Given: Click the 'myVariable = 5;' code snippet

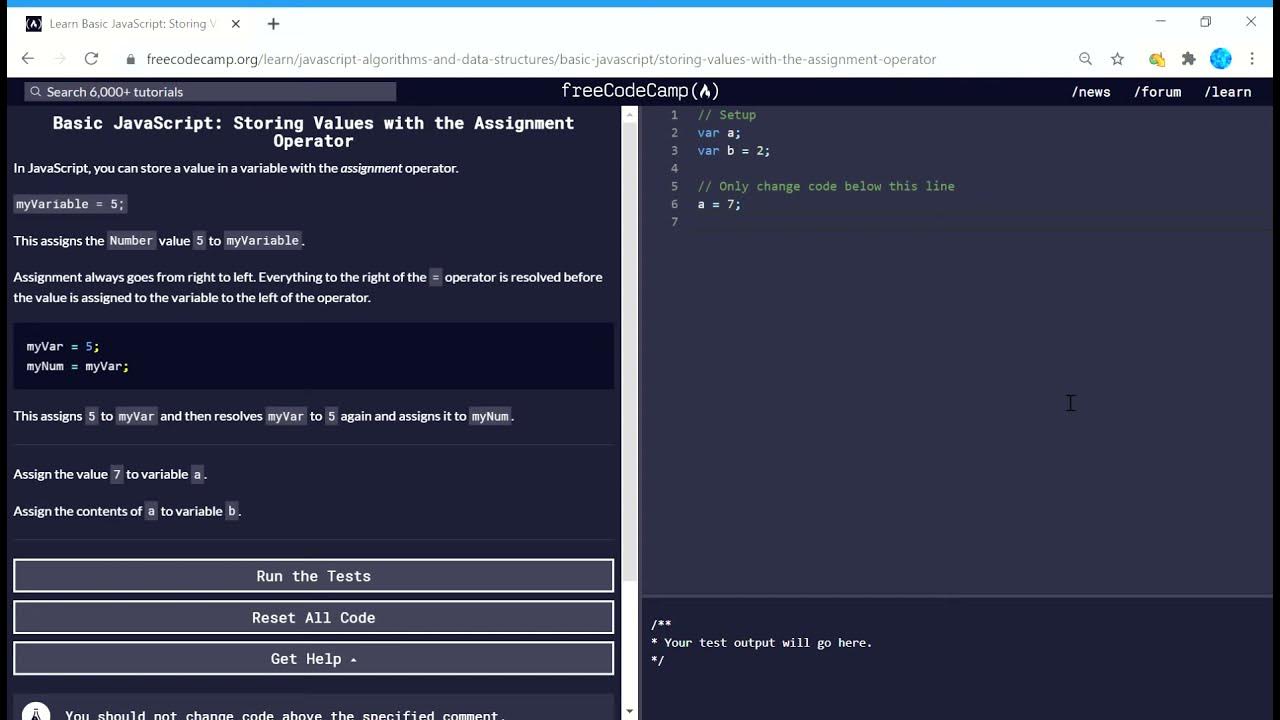Looking at the screenshot, I should (x=70, y=204).
